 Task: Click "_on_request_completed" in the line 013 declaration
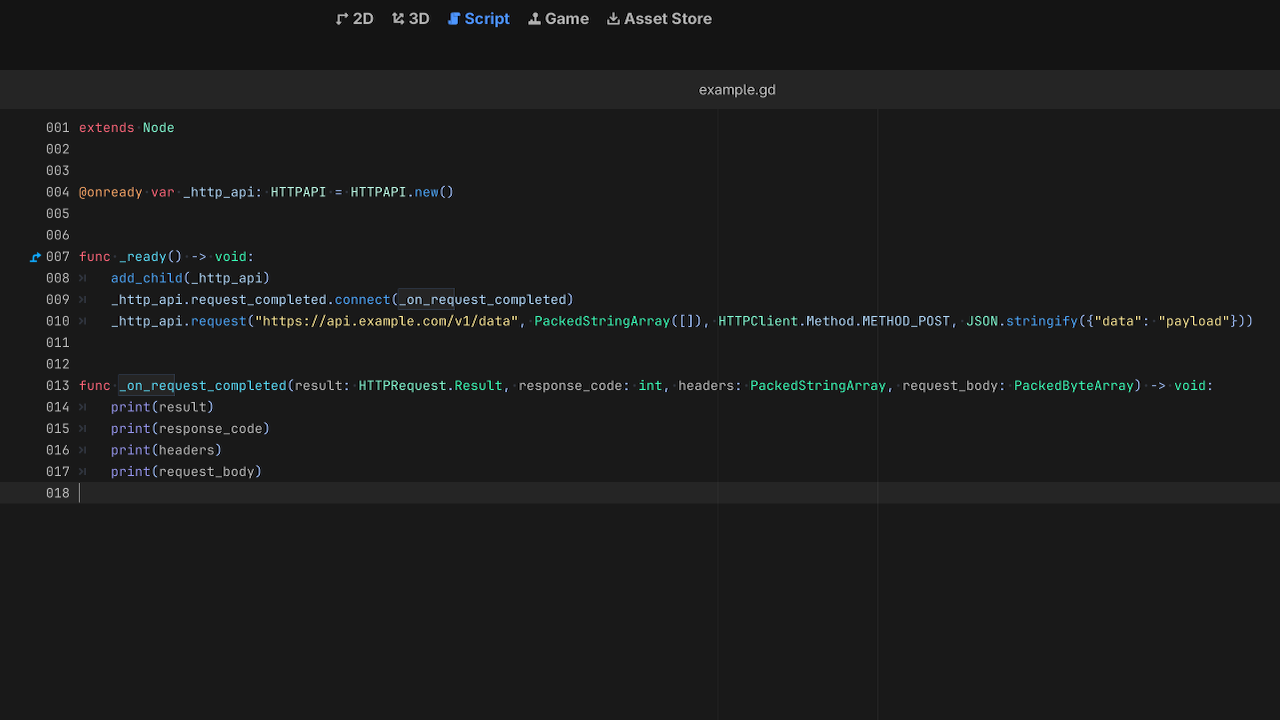coord(203,386)
